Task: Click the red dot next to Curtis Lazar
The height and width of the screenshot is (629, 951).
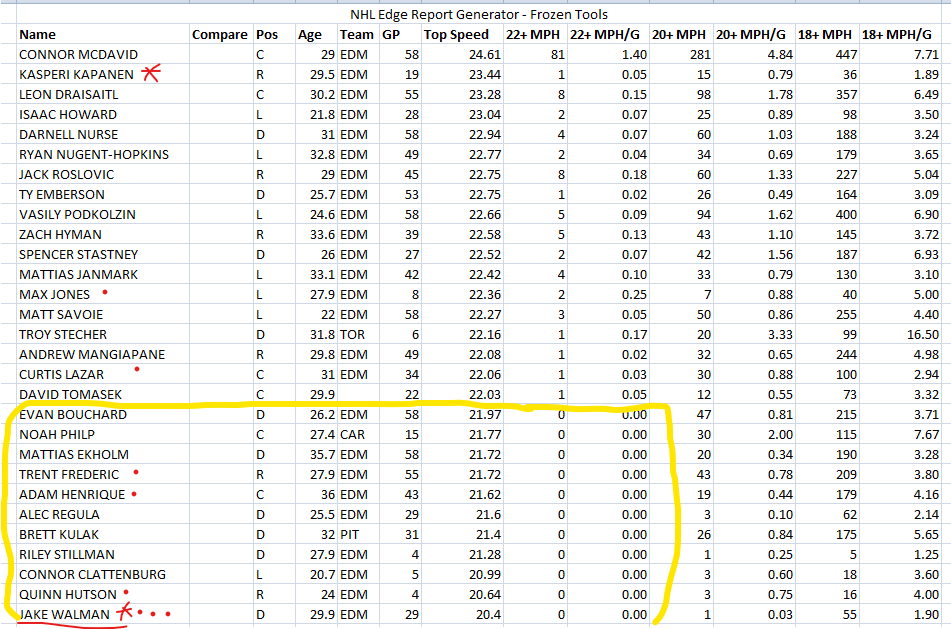Action: point(136,369)
